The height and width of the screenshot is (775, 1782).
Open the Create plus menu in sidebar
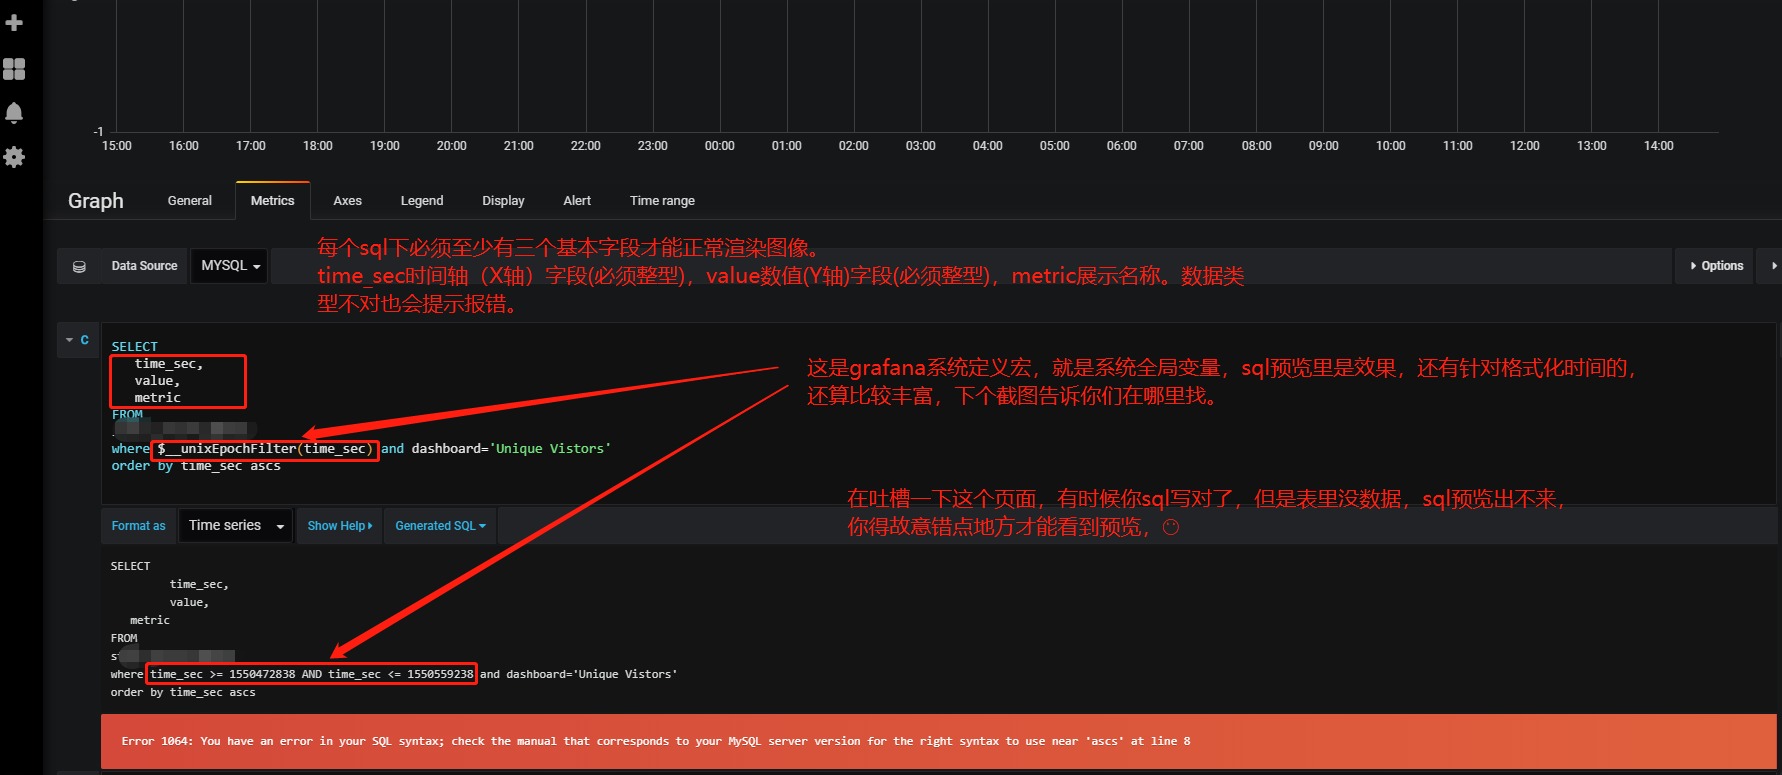(14, 22)
